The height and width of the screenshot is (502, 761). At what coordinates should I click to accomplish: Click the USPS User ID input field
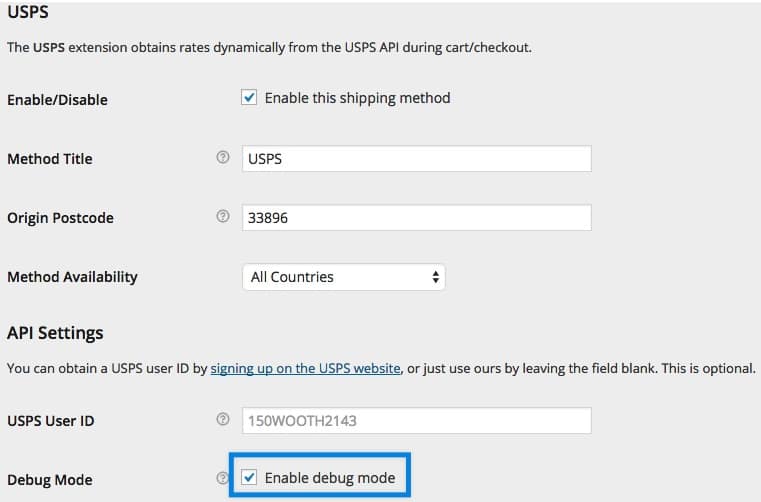click(416, 421)
